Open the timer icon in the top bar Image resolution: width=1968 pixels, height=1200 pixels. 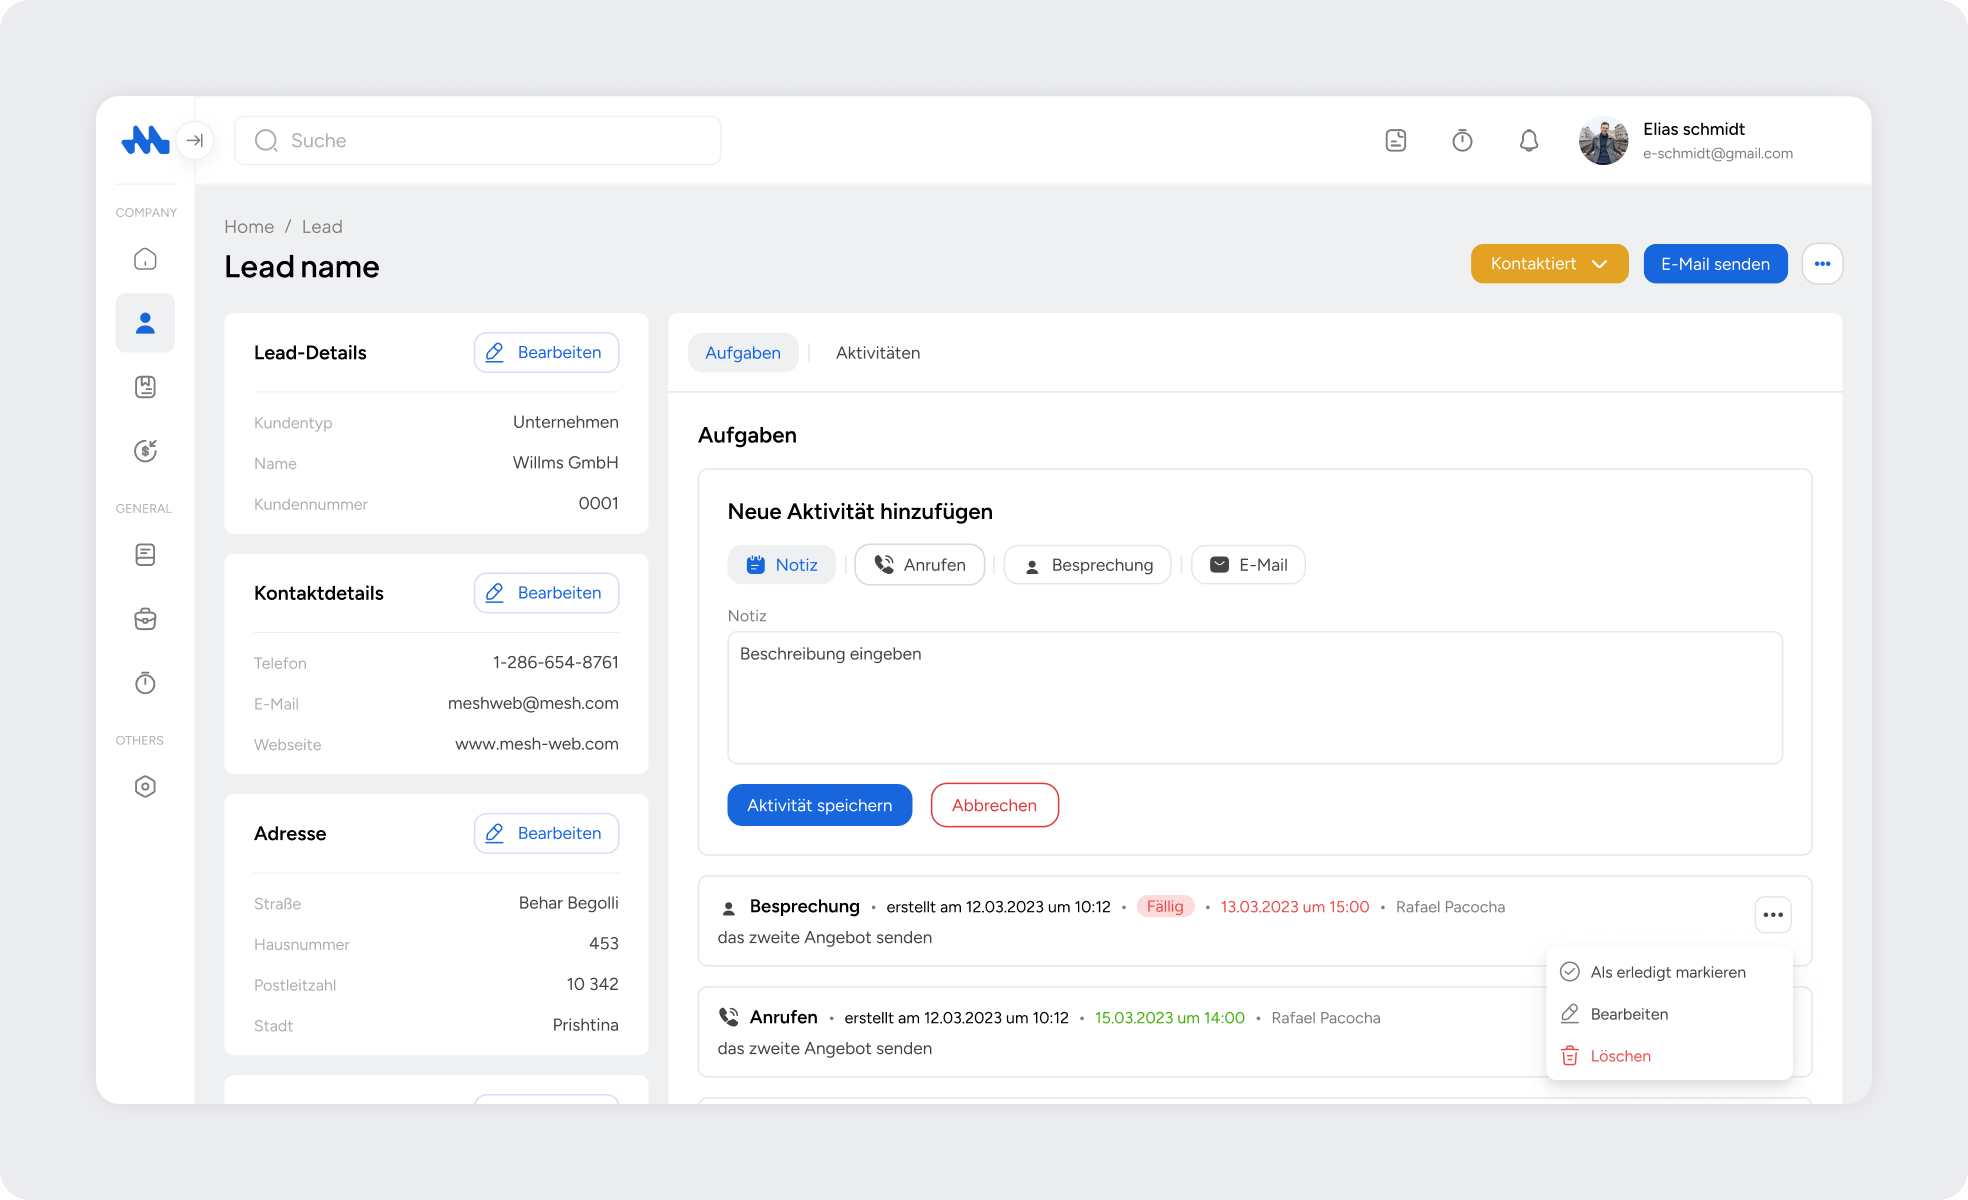point(1462,140)
